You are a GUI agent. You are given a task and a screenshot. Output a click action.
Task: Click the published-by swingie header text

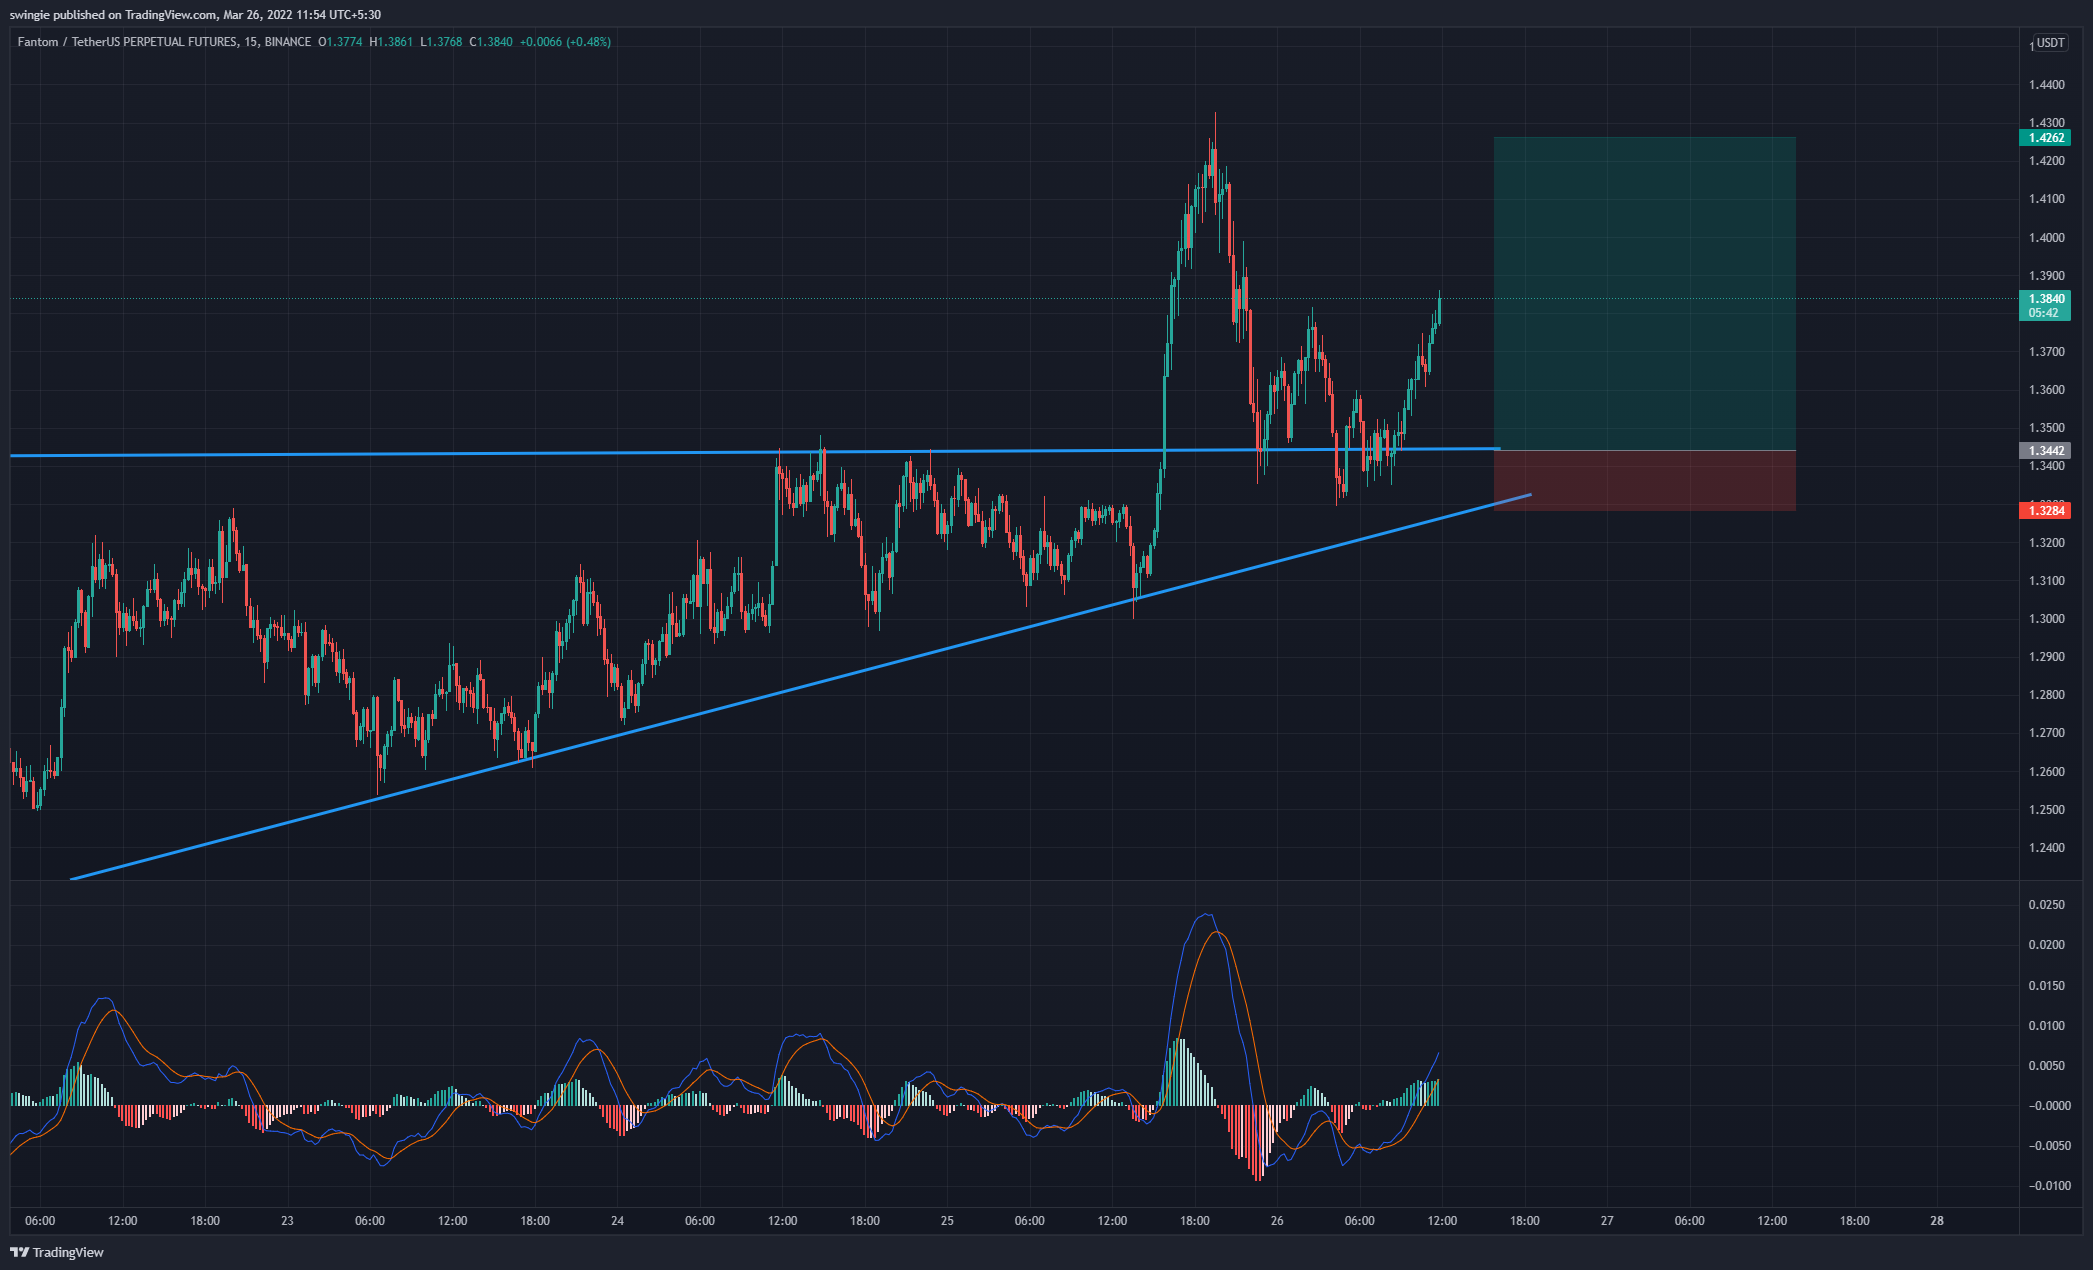click(194, 14)
